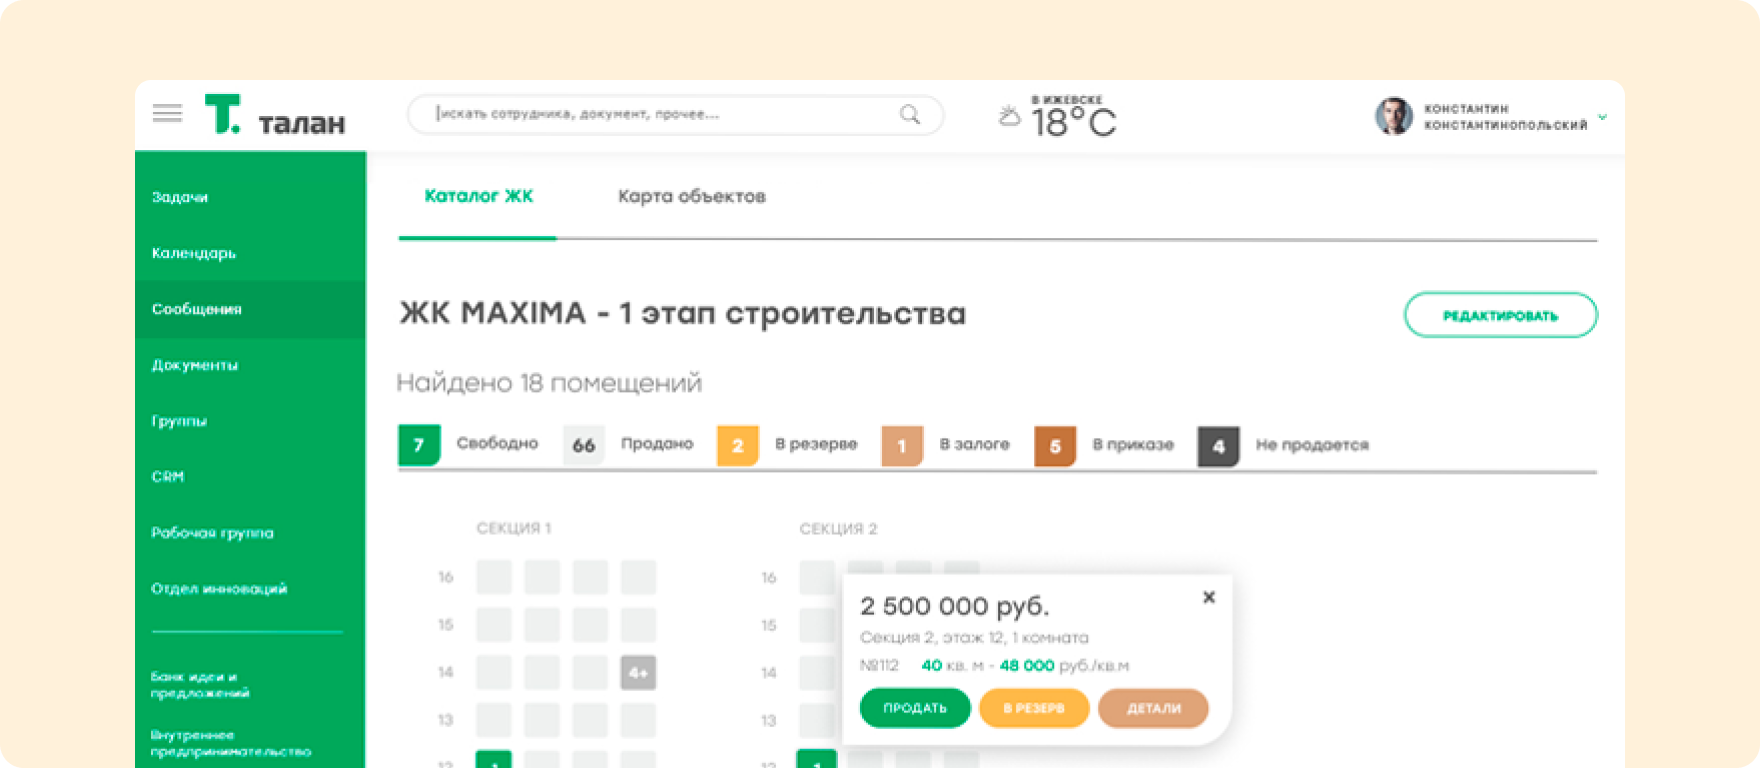Image resolution: width=1760 pixels, height=768 pixels.
Task: Filter by the grey Продано 66 swatch
Action: pyautogui.click(x=583, y=445)
